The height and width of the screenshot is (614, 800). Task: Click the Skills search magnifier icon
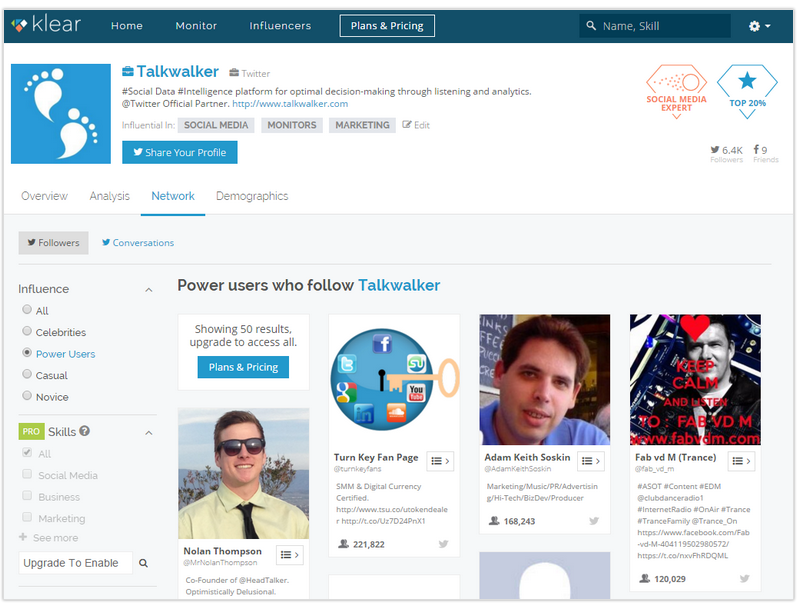tap(143, 563)
